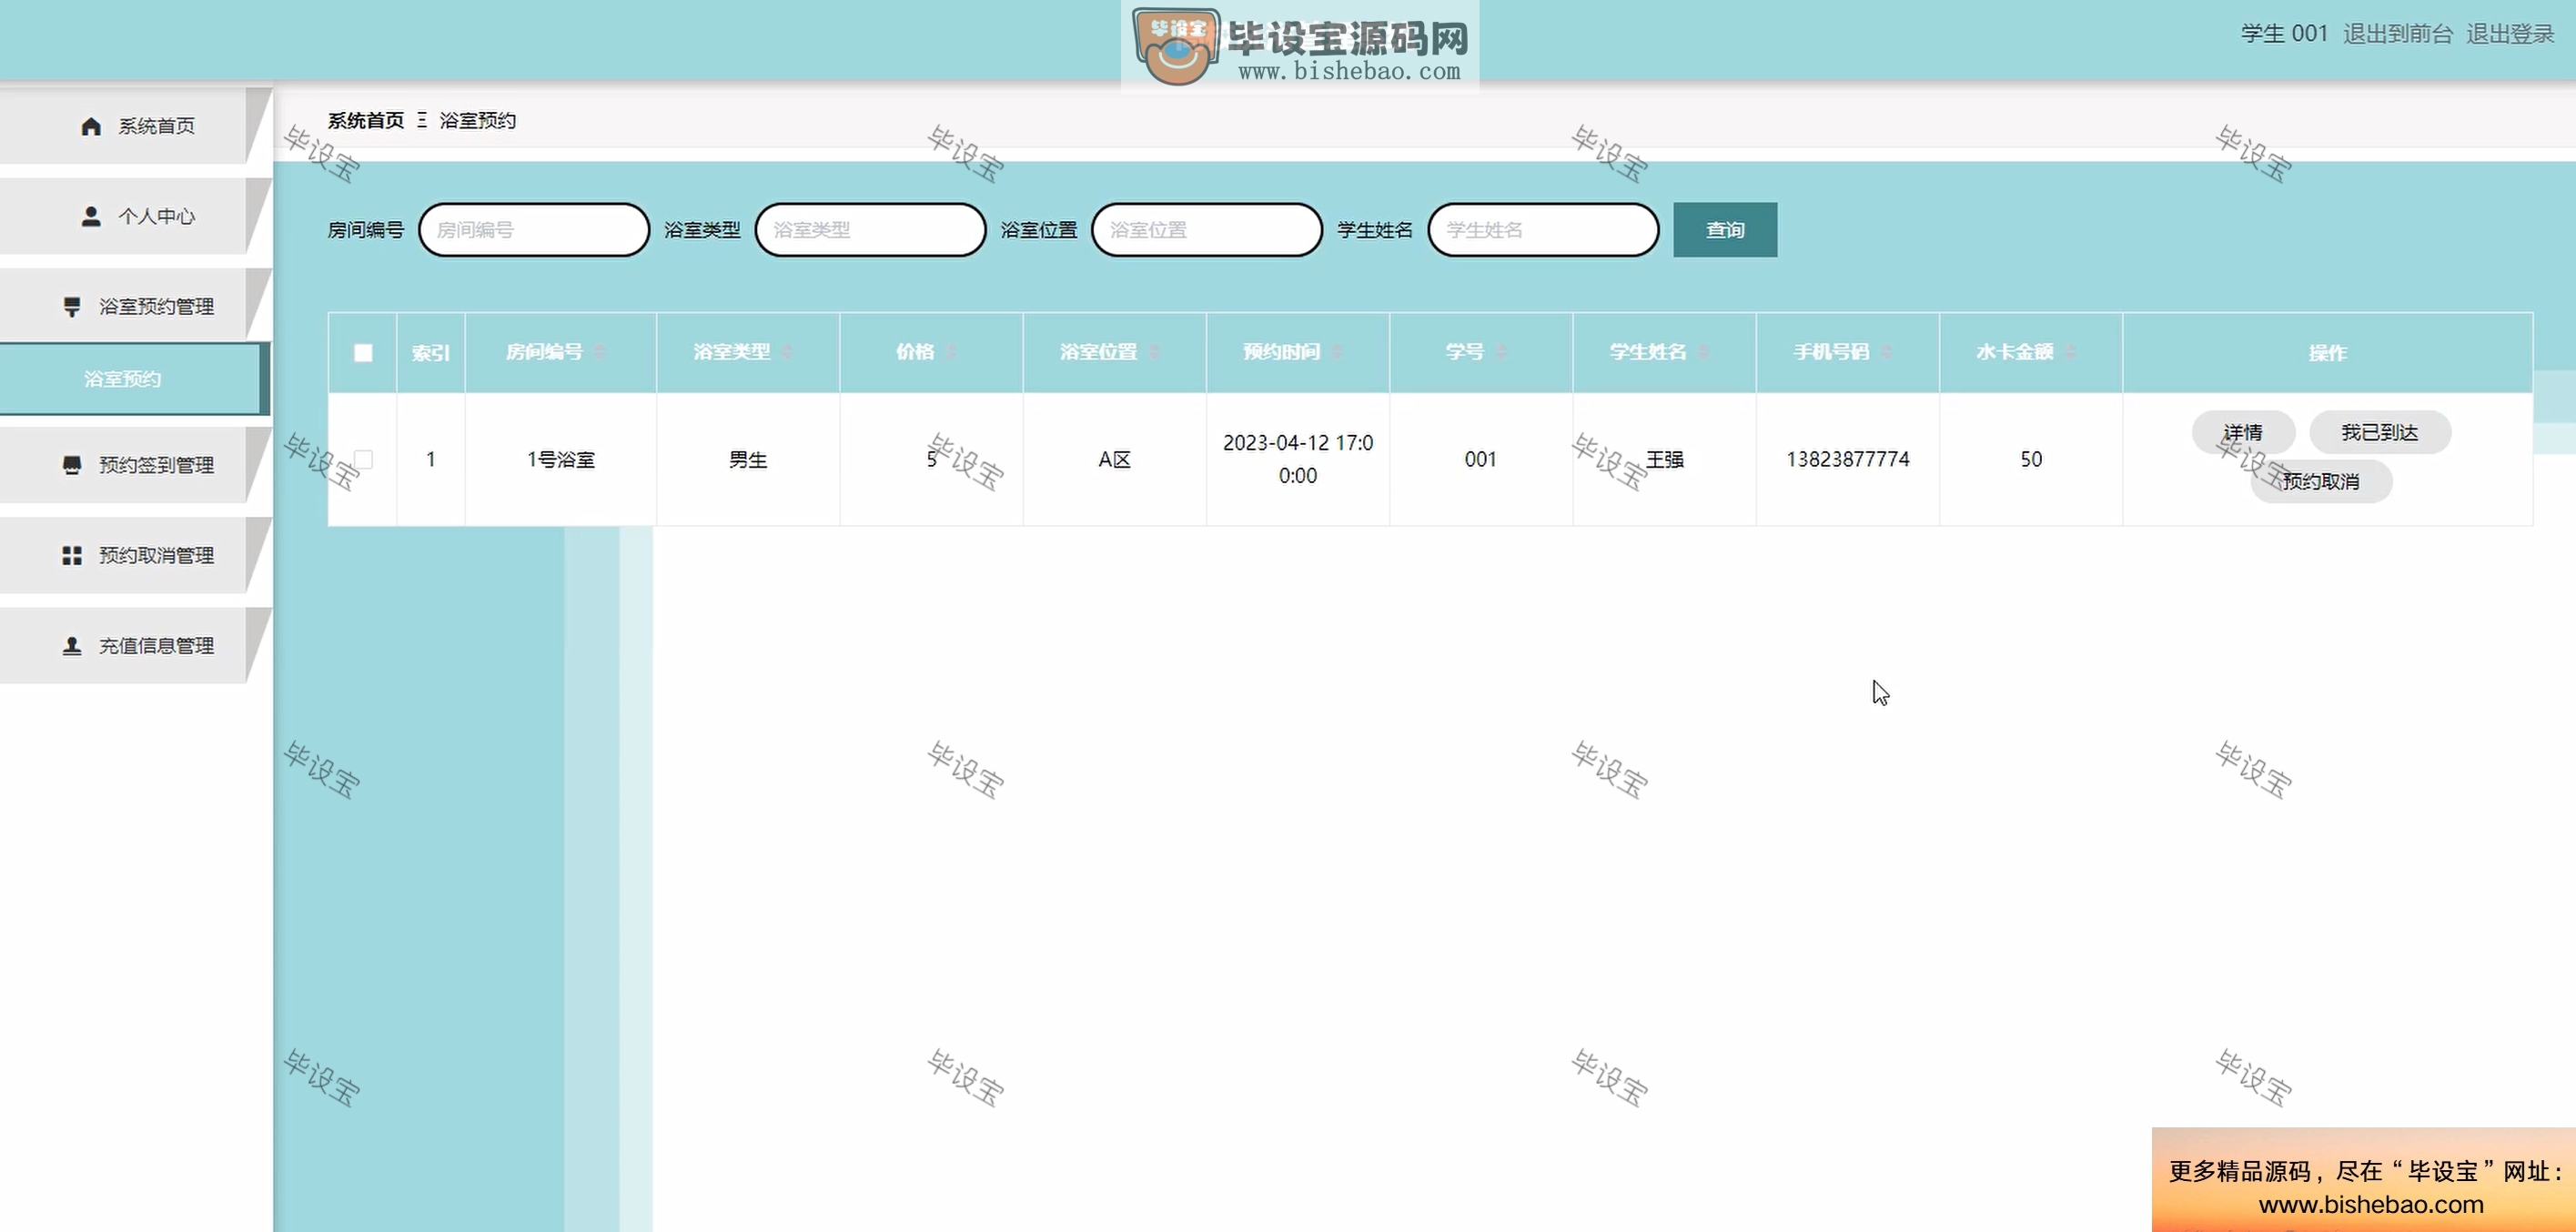This screenshot has height=1232, width=2576.
Task: Toggle the select-all checkbox in table header
Action: click(x=363, y=353)
